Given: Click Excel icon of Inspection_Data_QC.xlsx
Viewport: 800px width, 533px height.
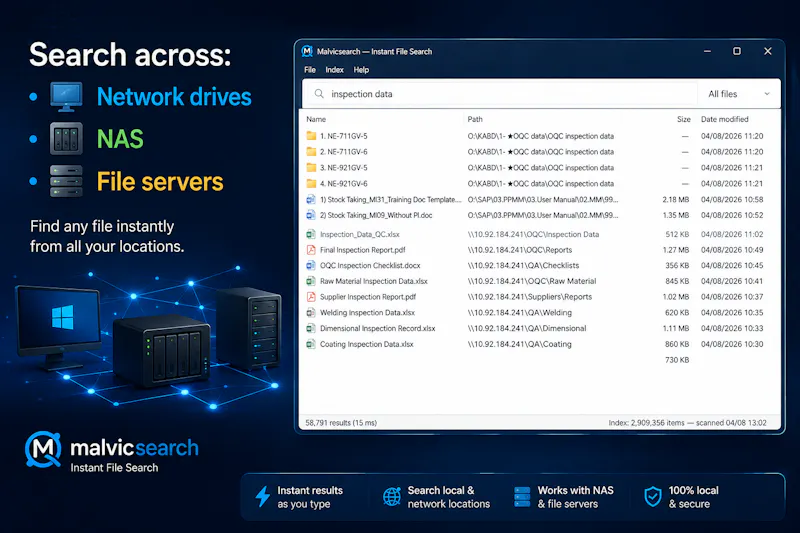Looking at the screenshot, I should click(x=311, y=234).
